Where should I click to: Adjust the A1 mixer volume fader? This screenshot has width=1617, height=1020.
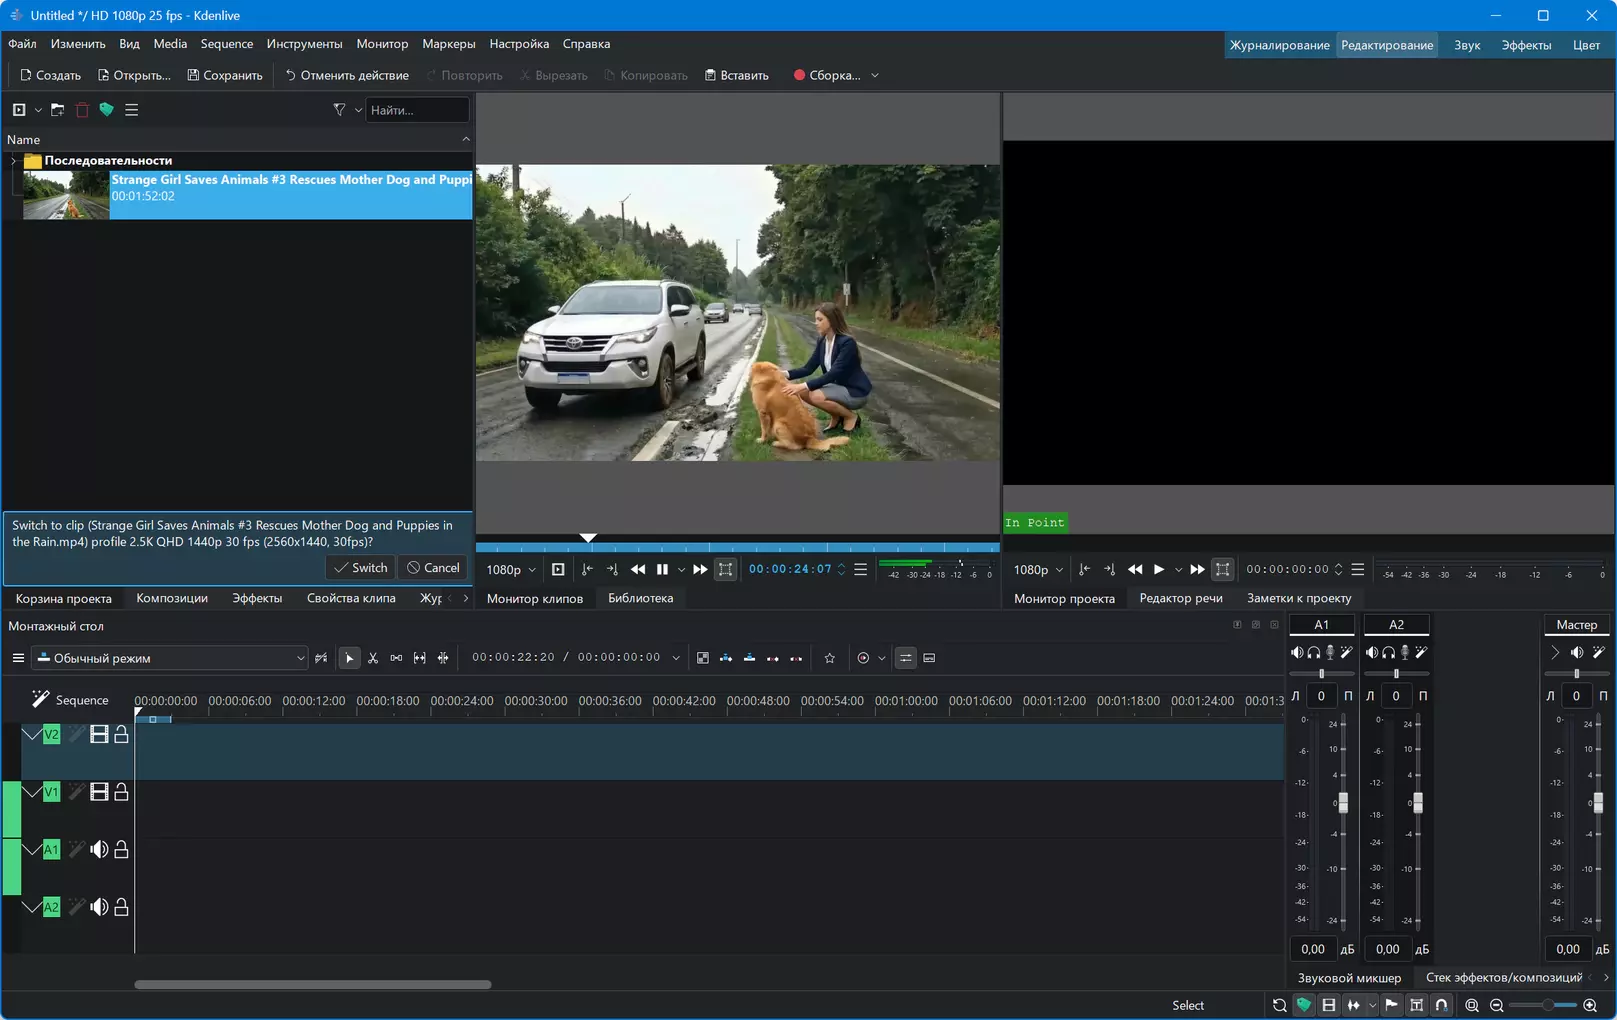click(1343, 802)
